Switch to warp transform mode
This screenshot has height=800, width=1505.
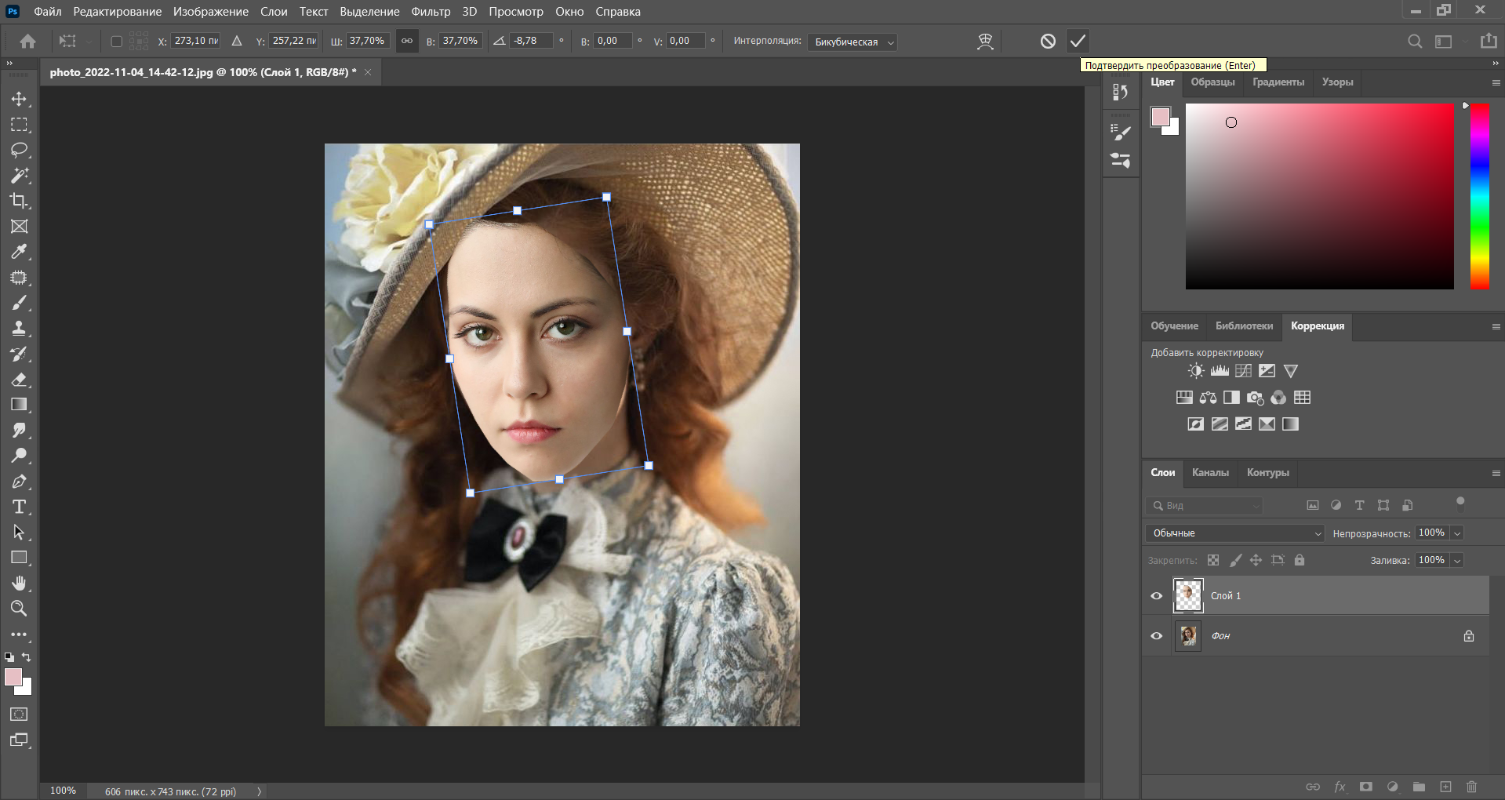tap(985, 41)
